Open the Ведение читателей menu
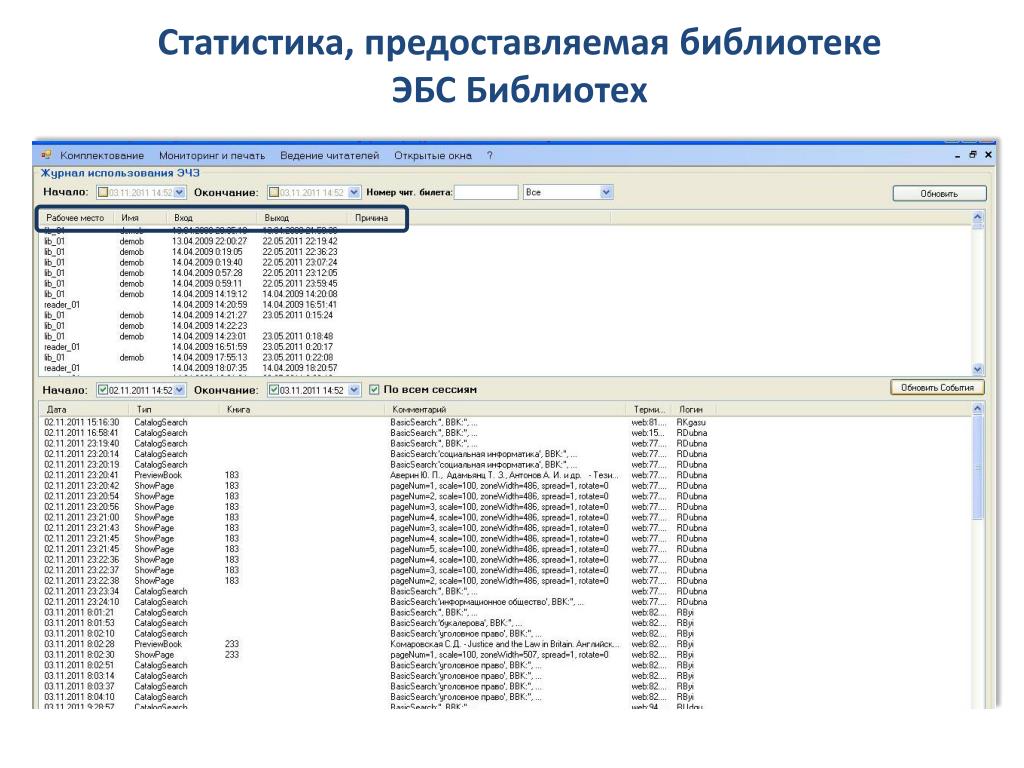 coord(329,155)
